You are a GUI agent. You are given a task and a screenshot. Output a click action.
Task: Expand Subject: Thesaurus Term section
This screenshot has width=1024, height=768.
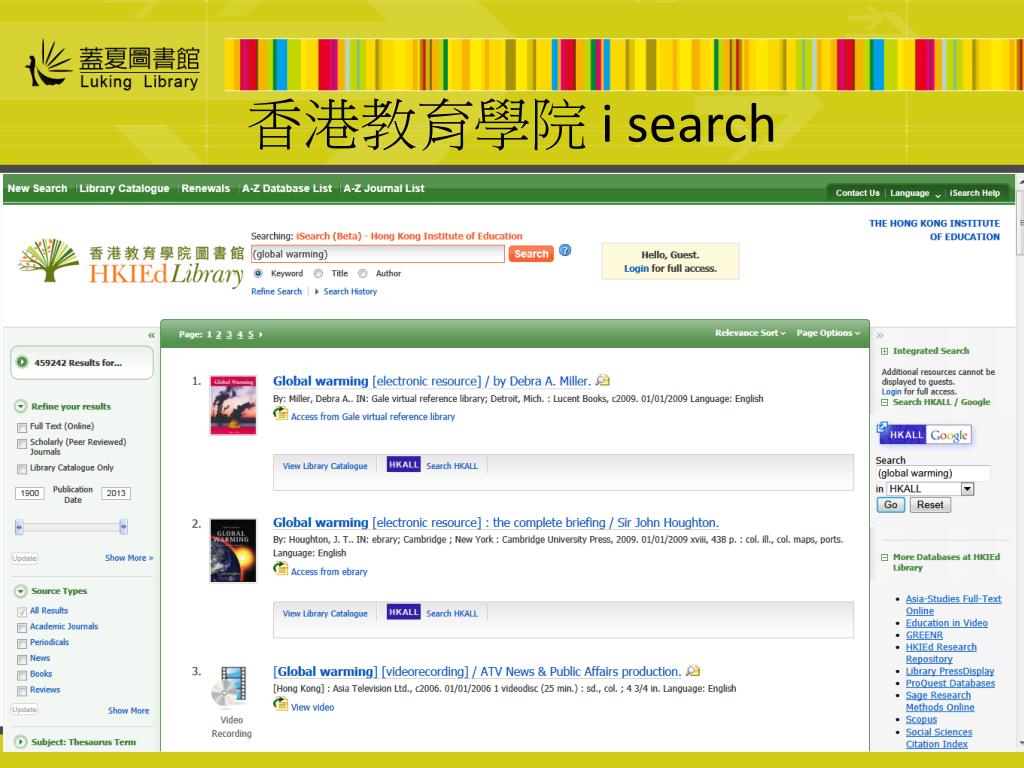[21, 742]
